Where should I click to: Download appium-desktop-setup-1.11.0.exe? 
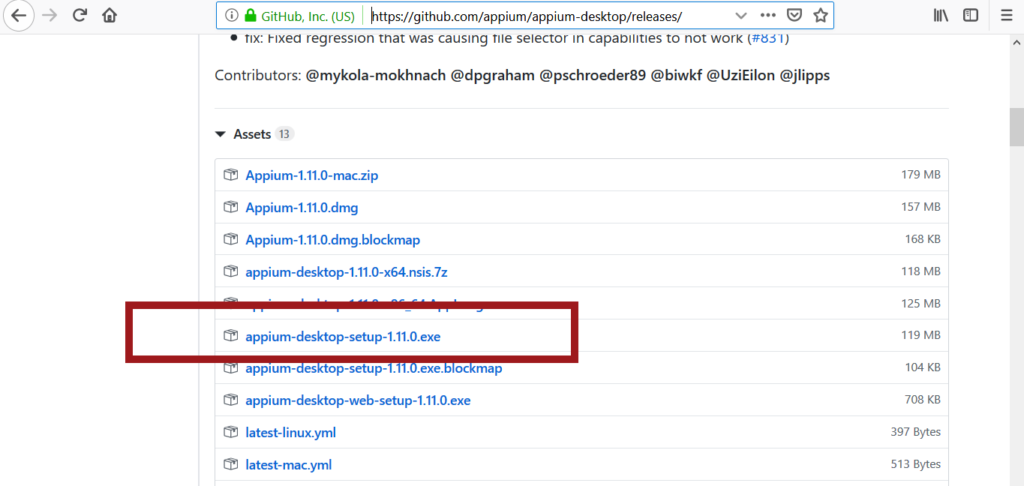[343, 336]
